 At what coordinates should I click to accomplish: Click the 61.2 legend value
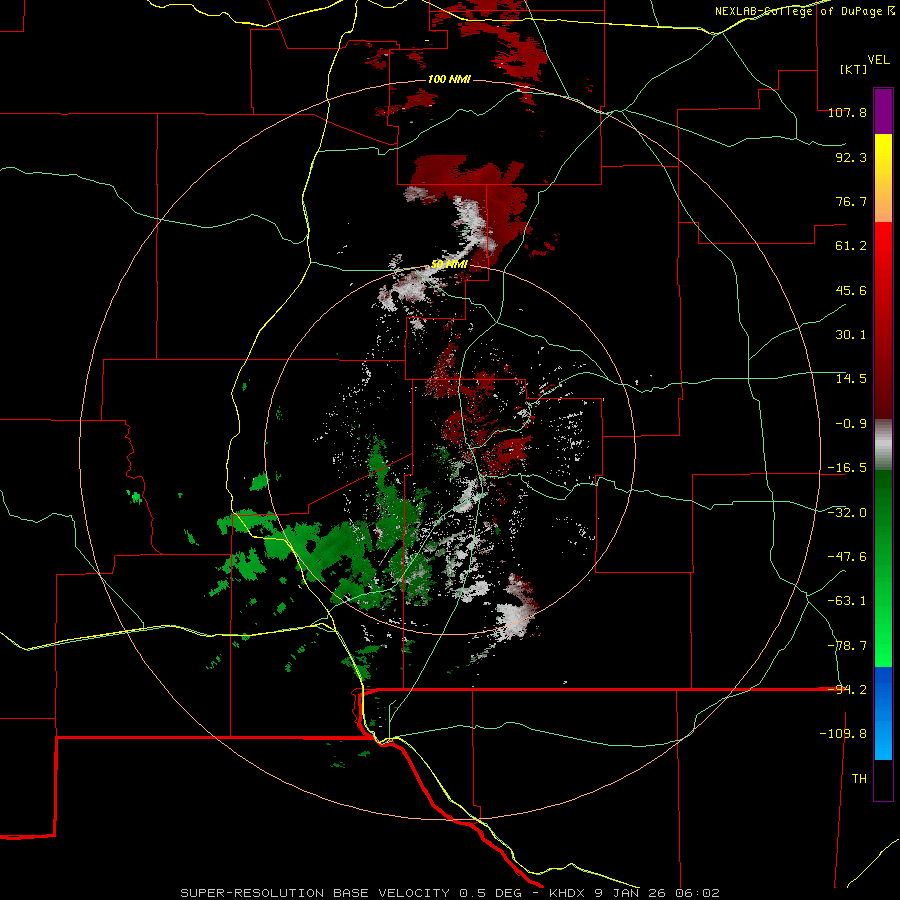tap(851, 246)
